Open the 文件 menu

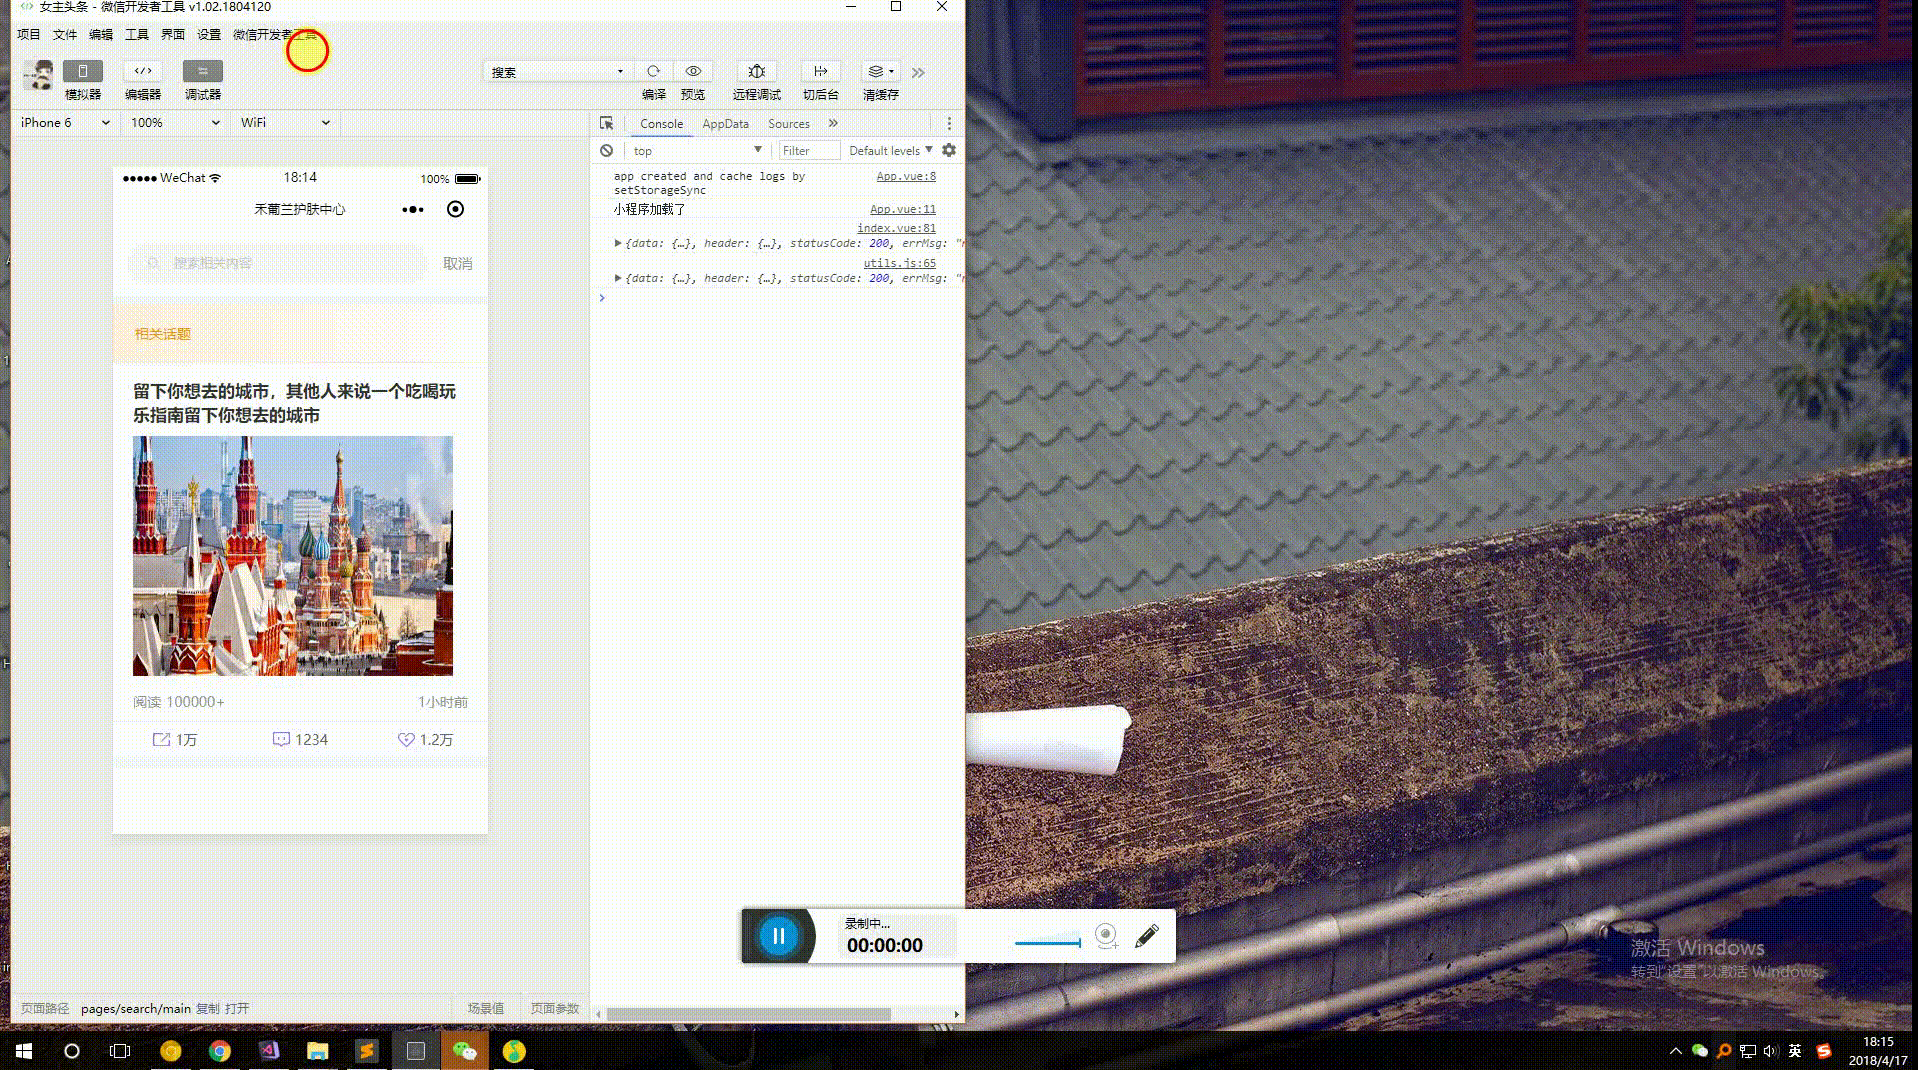pyautogui.click(x=65, y=34)
